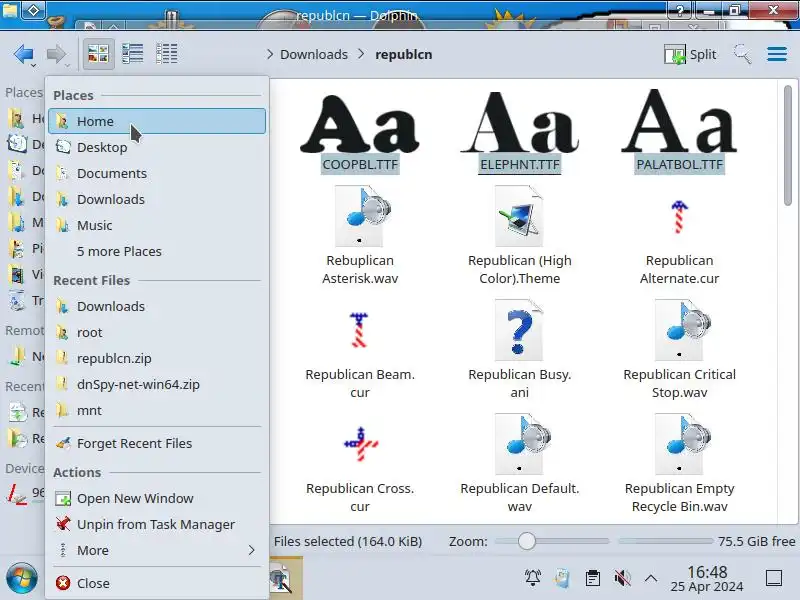Expand 5 more Places

tap(157, 252)
